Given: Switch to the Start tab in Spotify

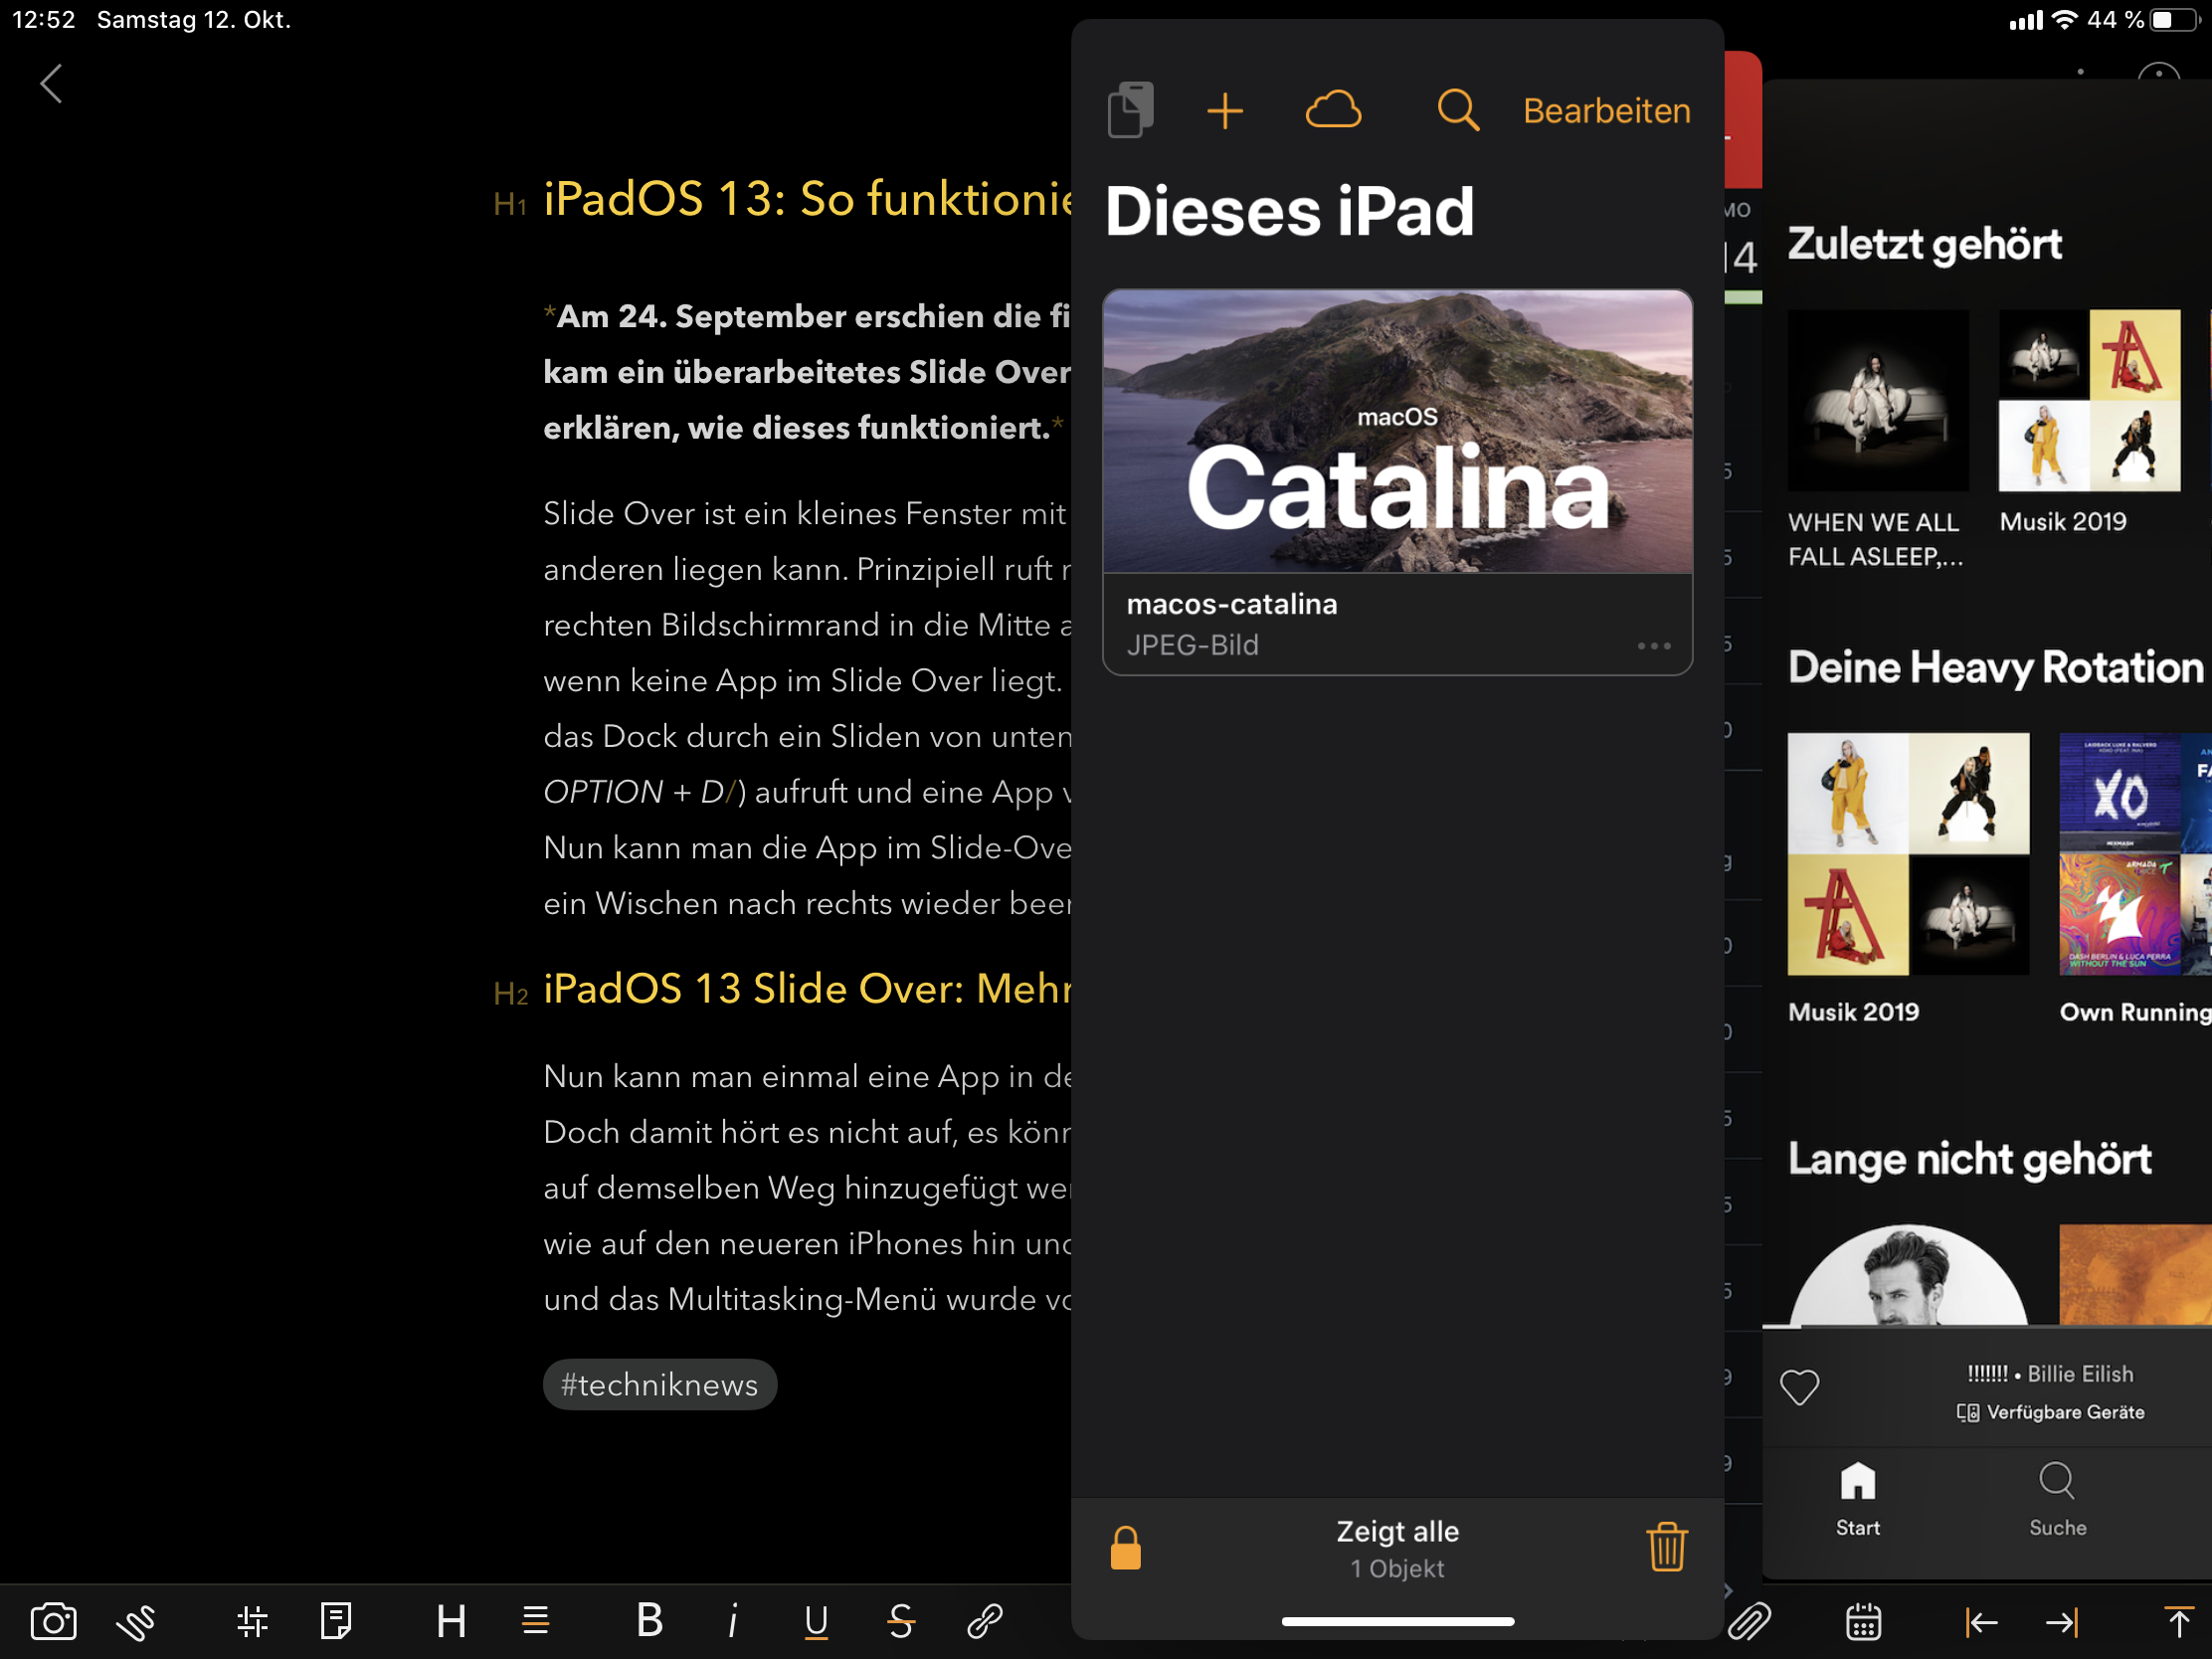Looking at the screenshot, I should tap(1858, 1500).
